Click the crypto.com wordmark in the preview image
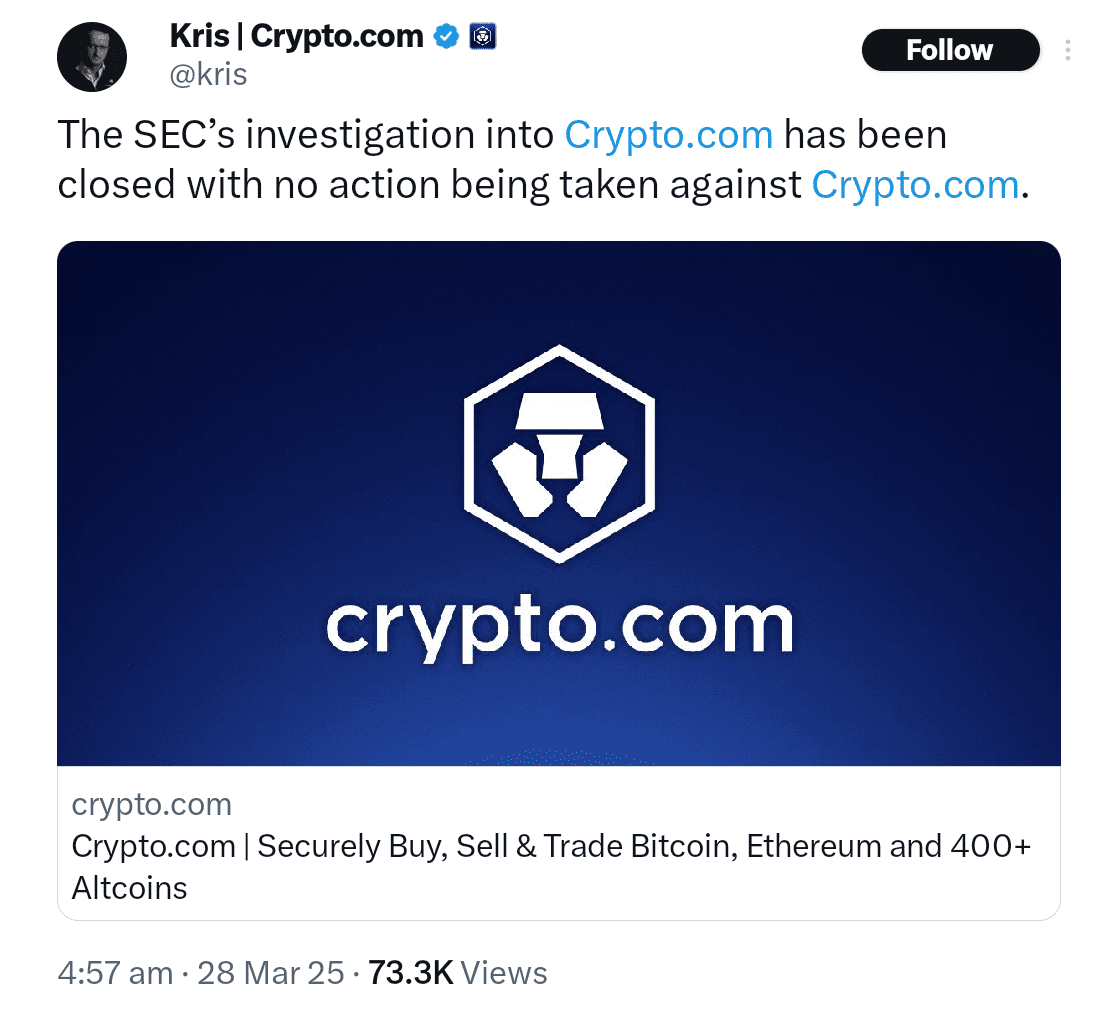 560,625
